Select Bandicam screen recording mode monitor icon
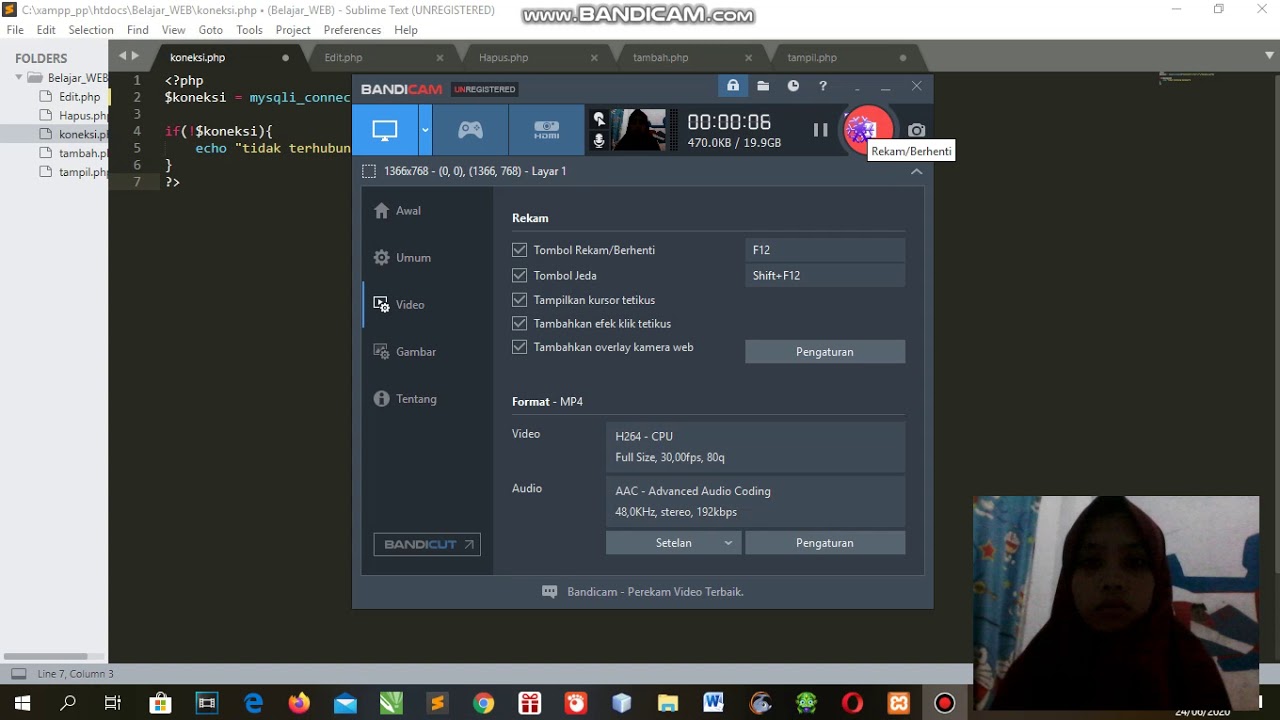1280x720 pixels. click(x=385, y=130)
